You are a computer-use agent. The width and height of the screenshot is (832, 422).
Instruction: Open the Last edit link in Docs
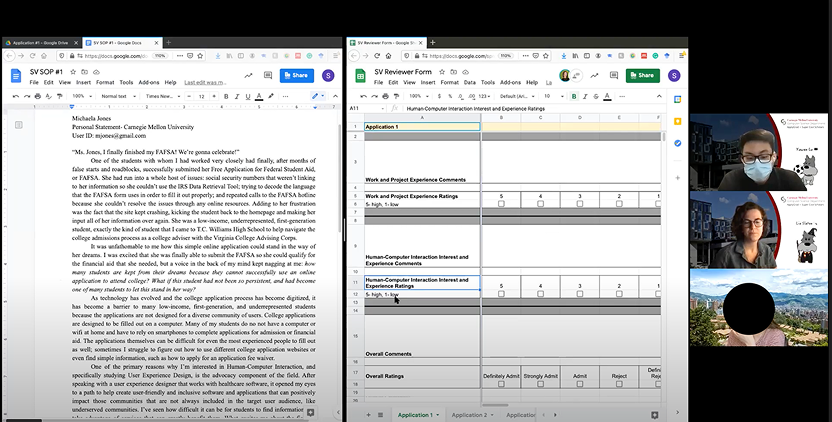coord(205,82)
